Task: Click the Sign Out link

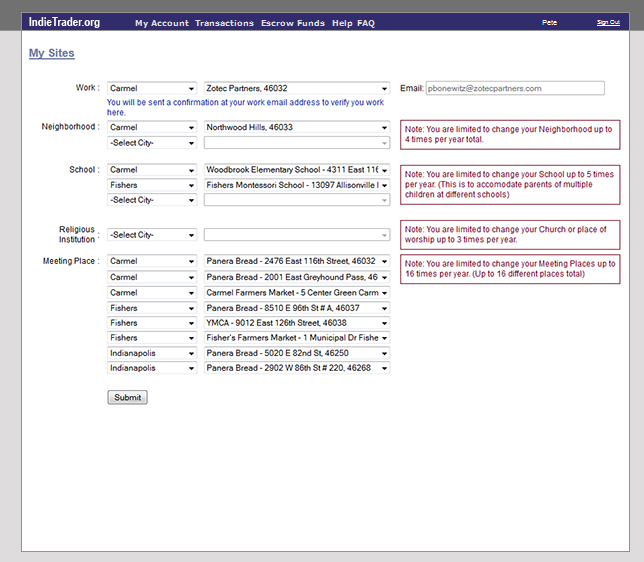Action: (x=608, y=22)
